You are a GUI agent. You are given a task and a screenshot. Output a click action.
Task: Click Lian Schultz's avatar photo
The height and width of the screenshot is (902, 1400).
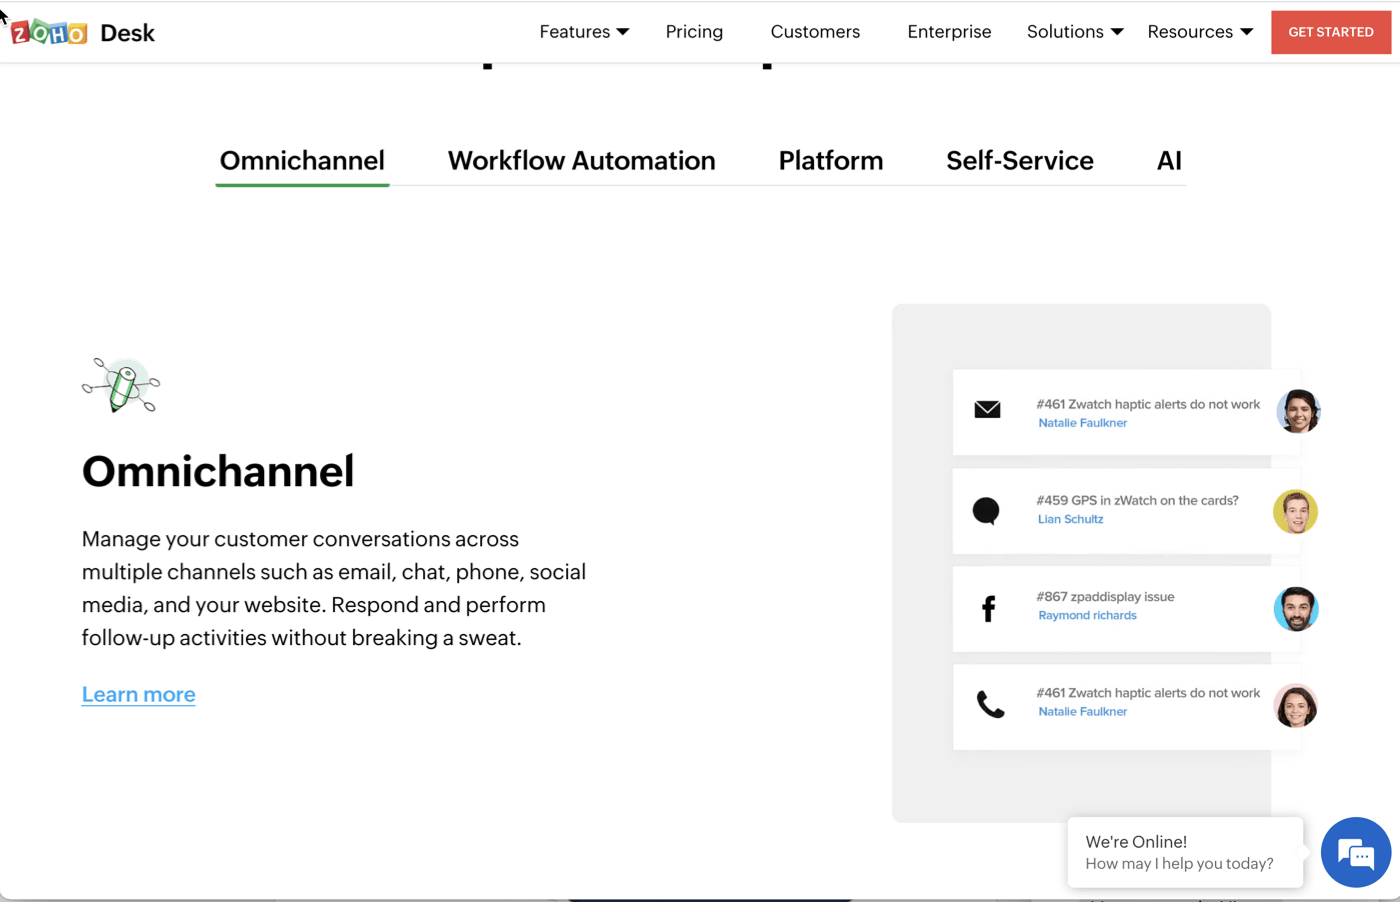tap(1295, 511)
